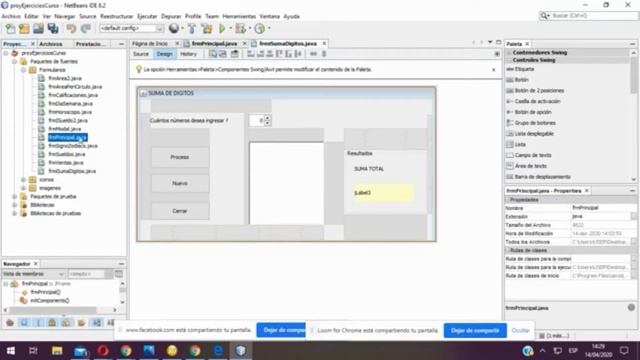
Task: Click the Debug Project toolbar icon
Action: coord(241,29)
